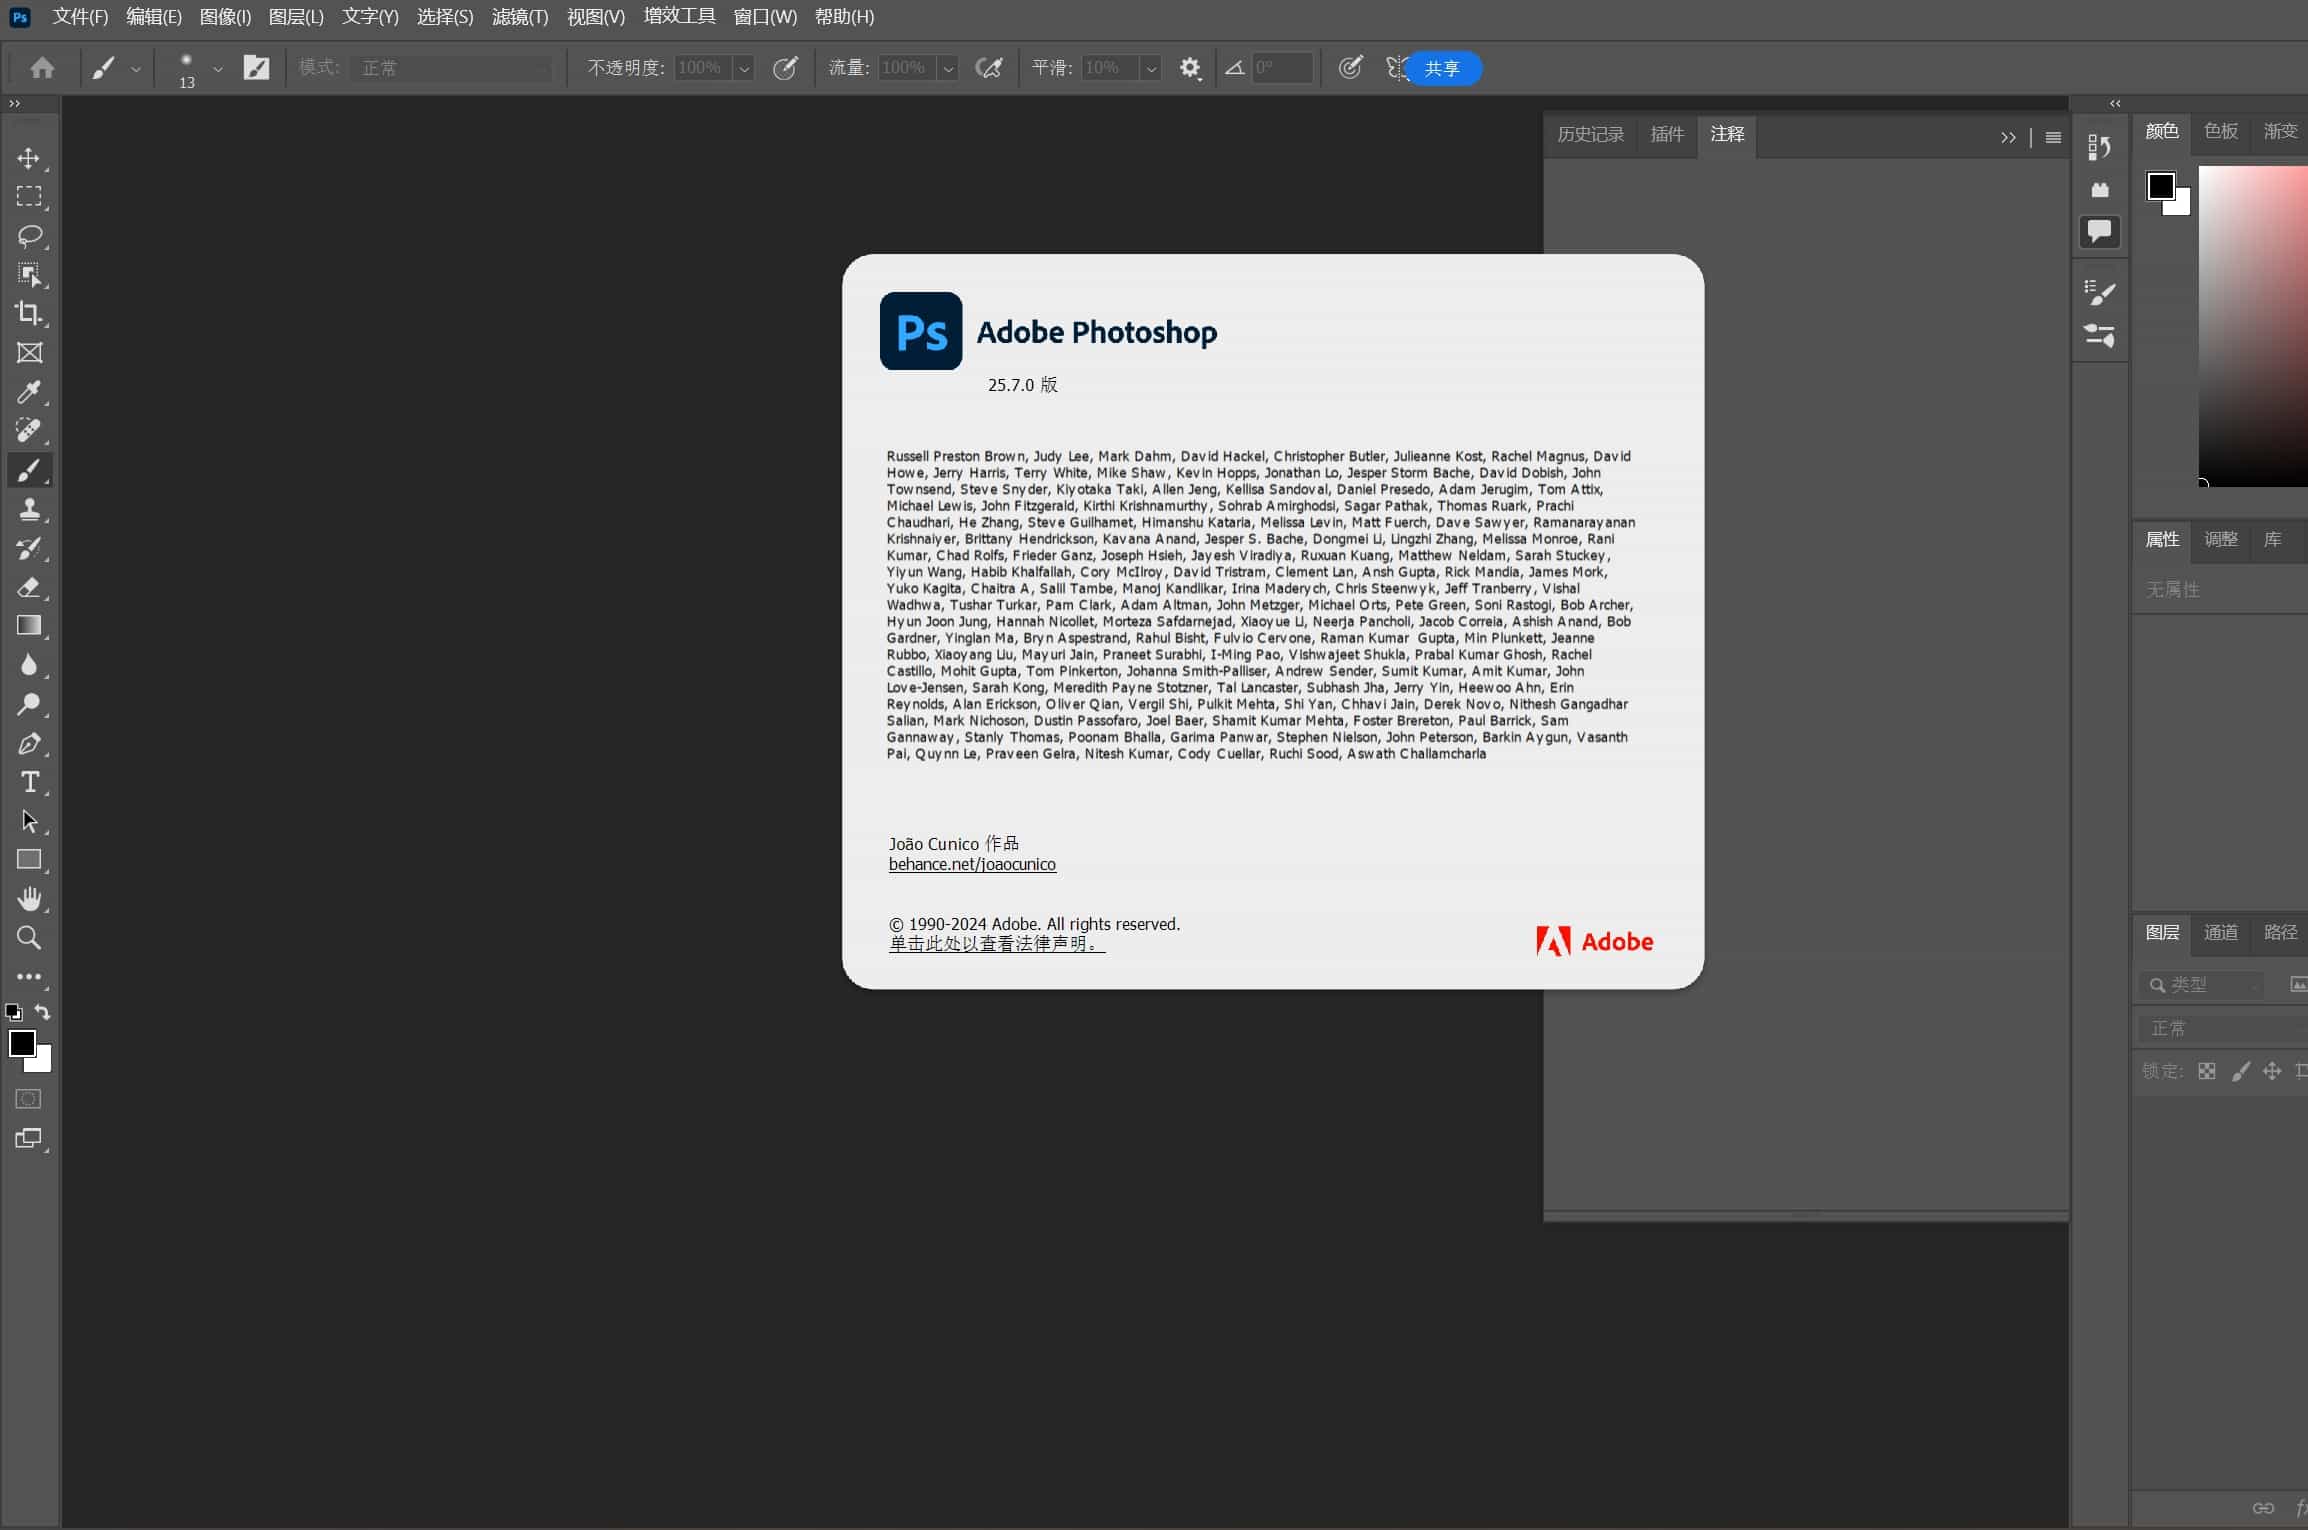Select the Crop tool
Image resolution: width=2308 pixels, height=1530 pixels.
click(30, 314)
